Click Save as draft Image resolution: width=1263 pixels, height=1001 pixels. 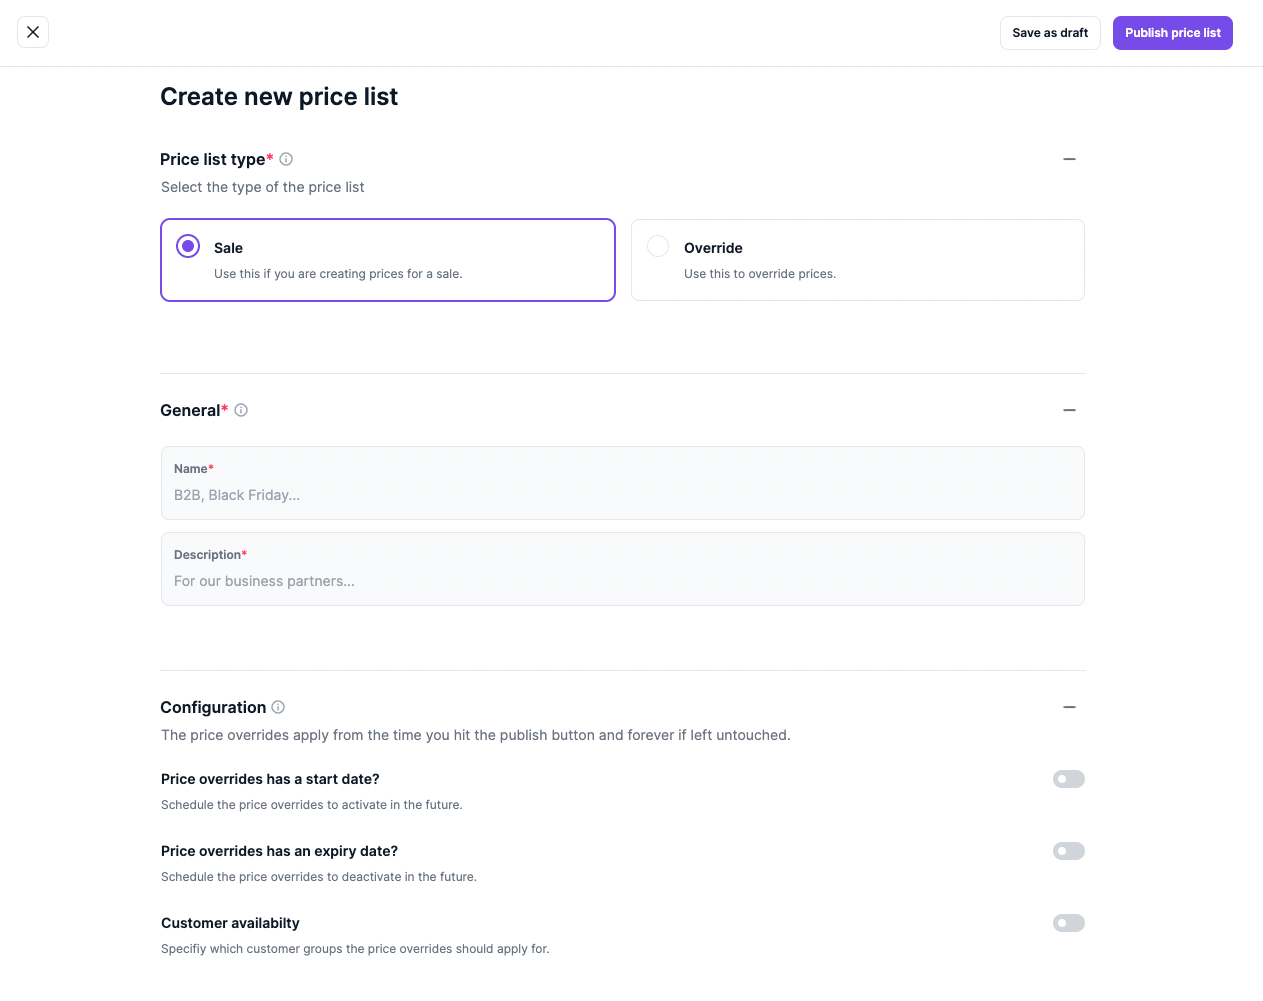[x=1050, y=33]
